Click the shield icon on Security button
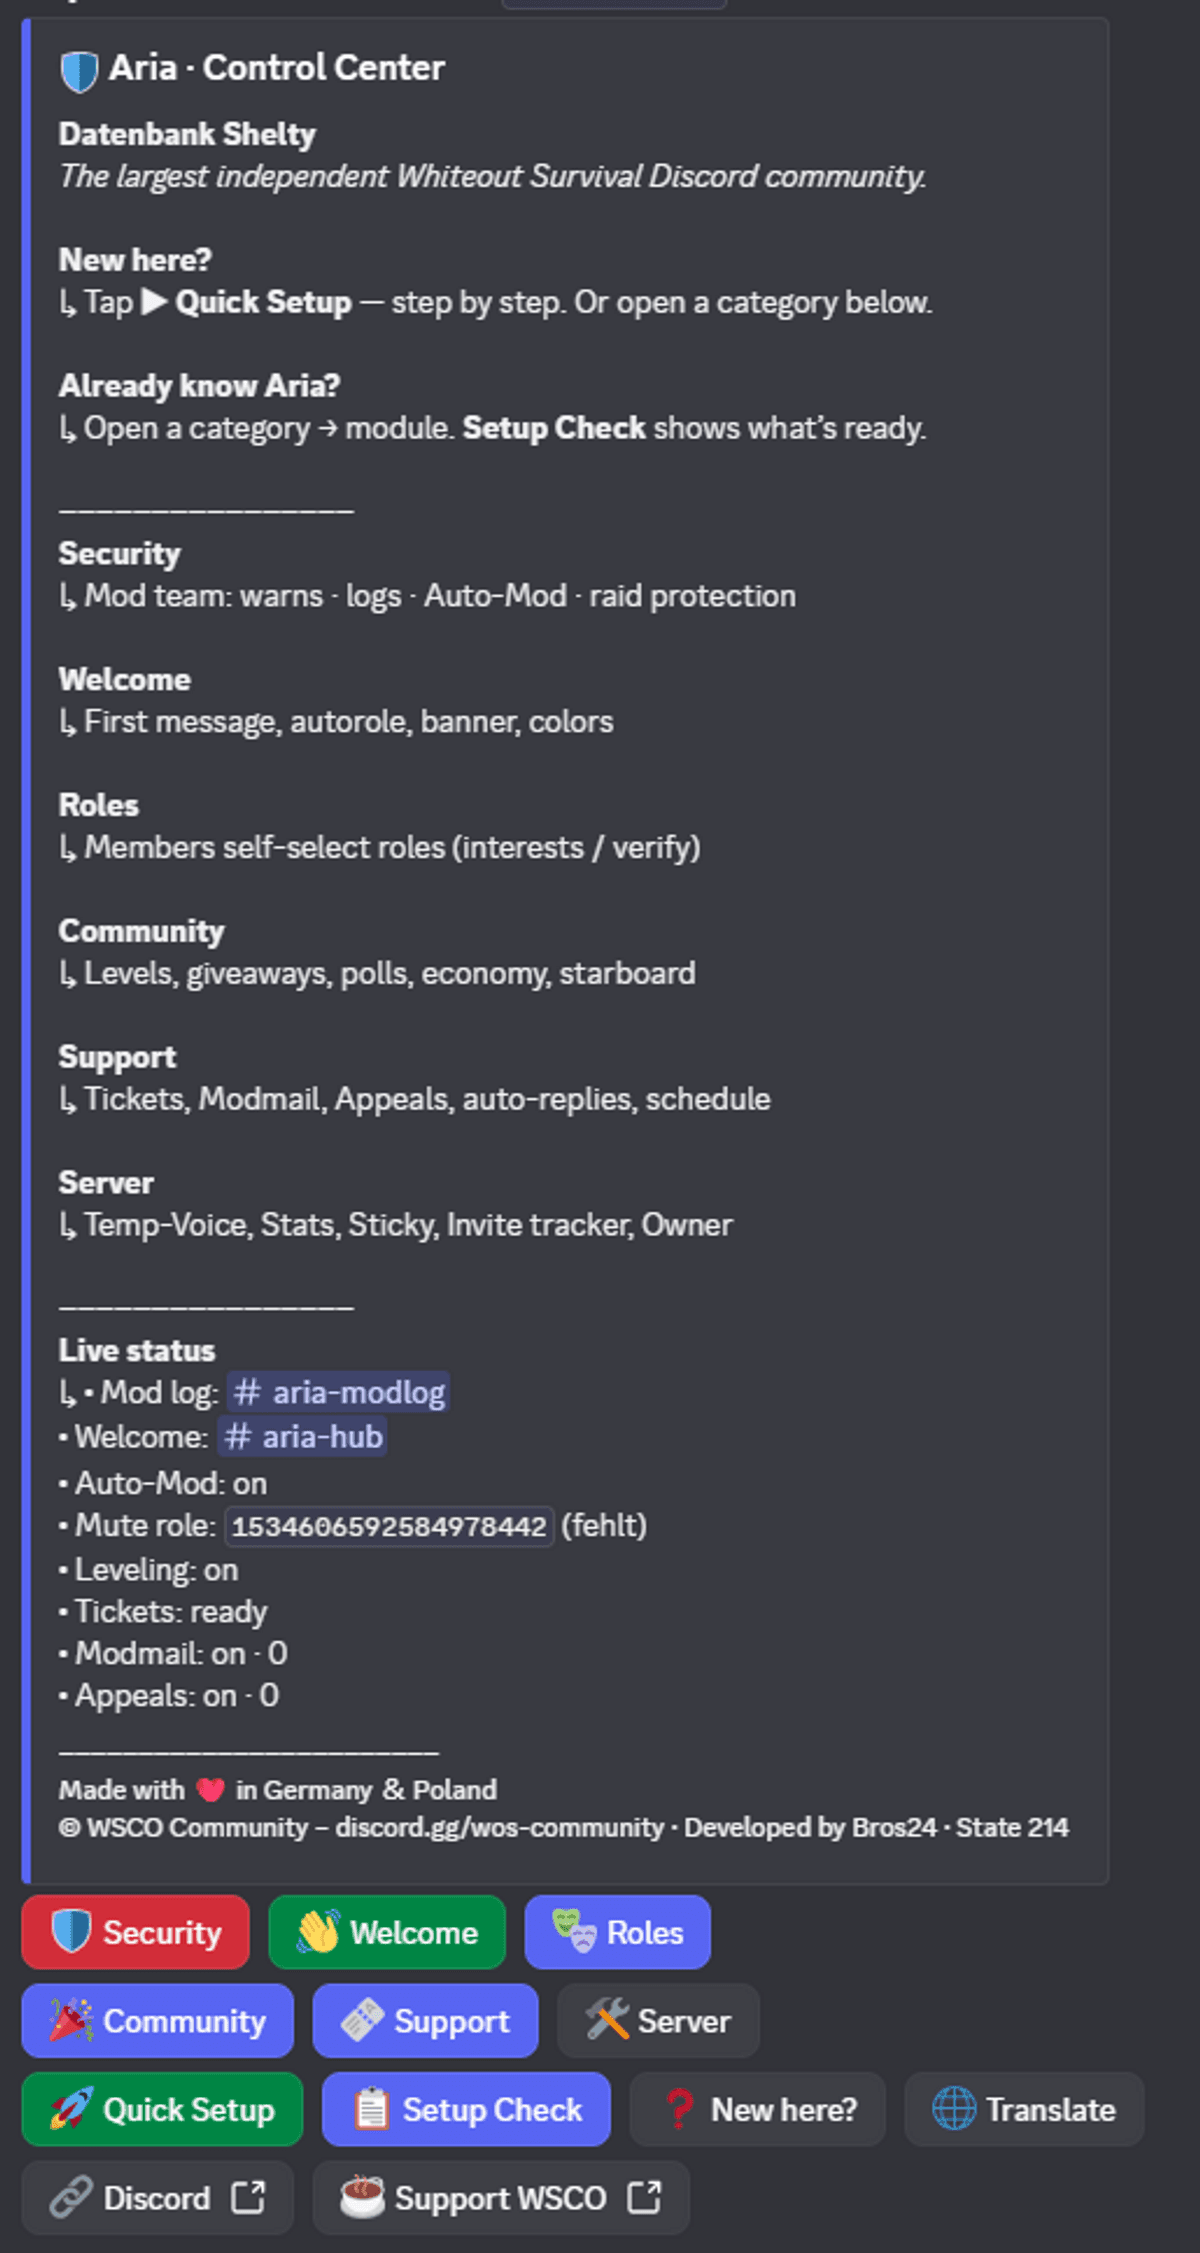Image resolution: width=1200 pixels, height=2253 pixels. (x=71, y=1932)
